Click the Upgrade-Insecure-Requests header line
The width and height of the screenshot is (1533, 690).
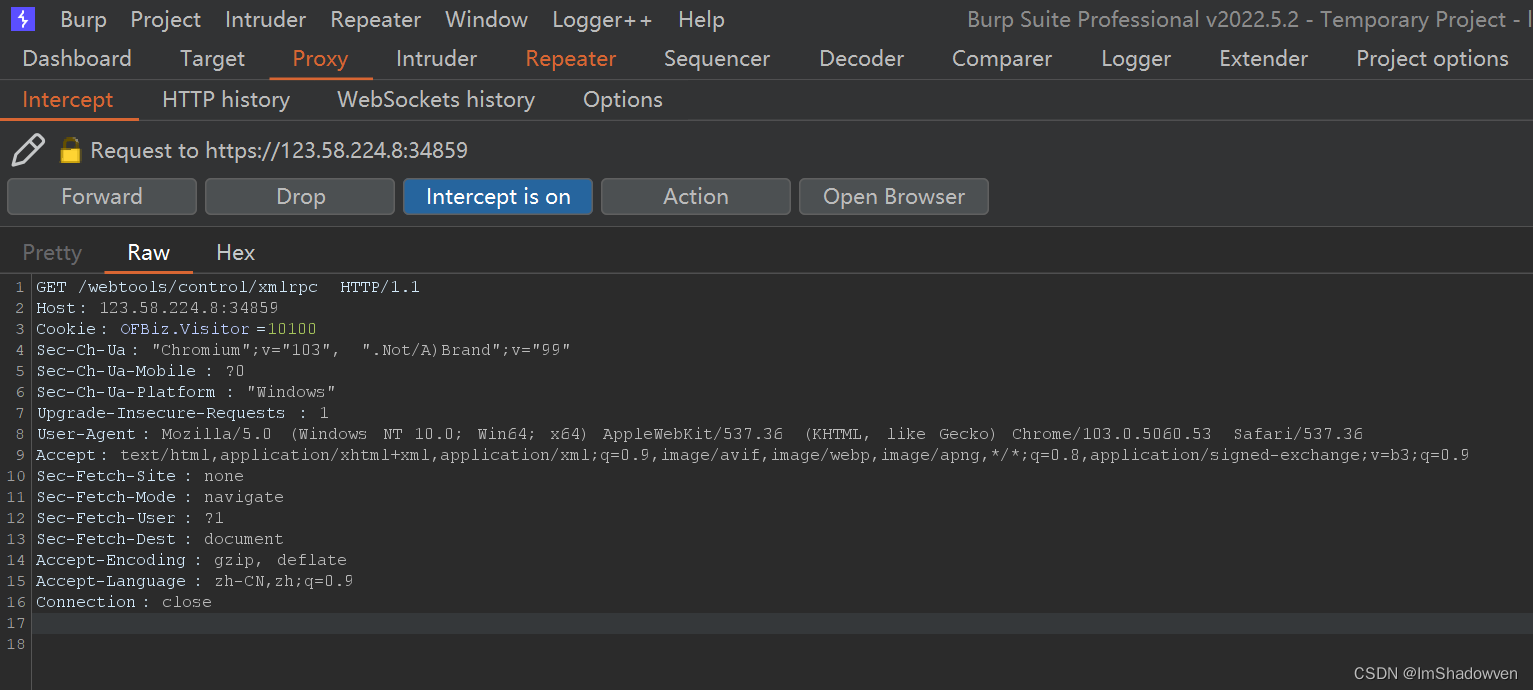(183, 413)
